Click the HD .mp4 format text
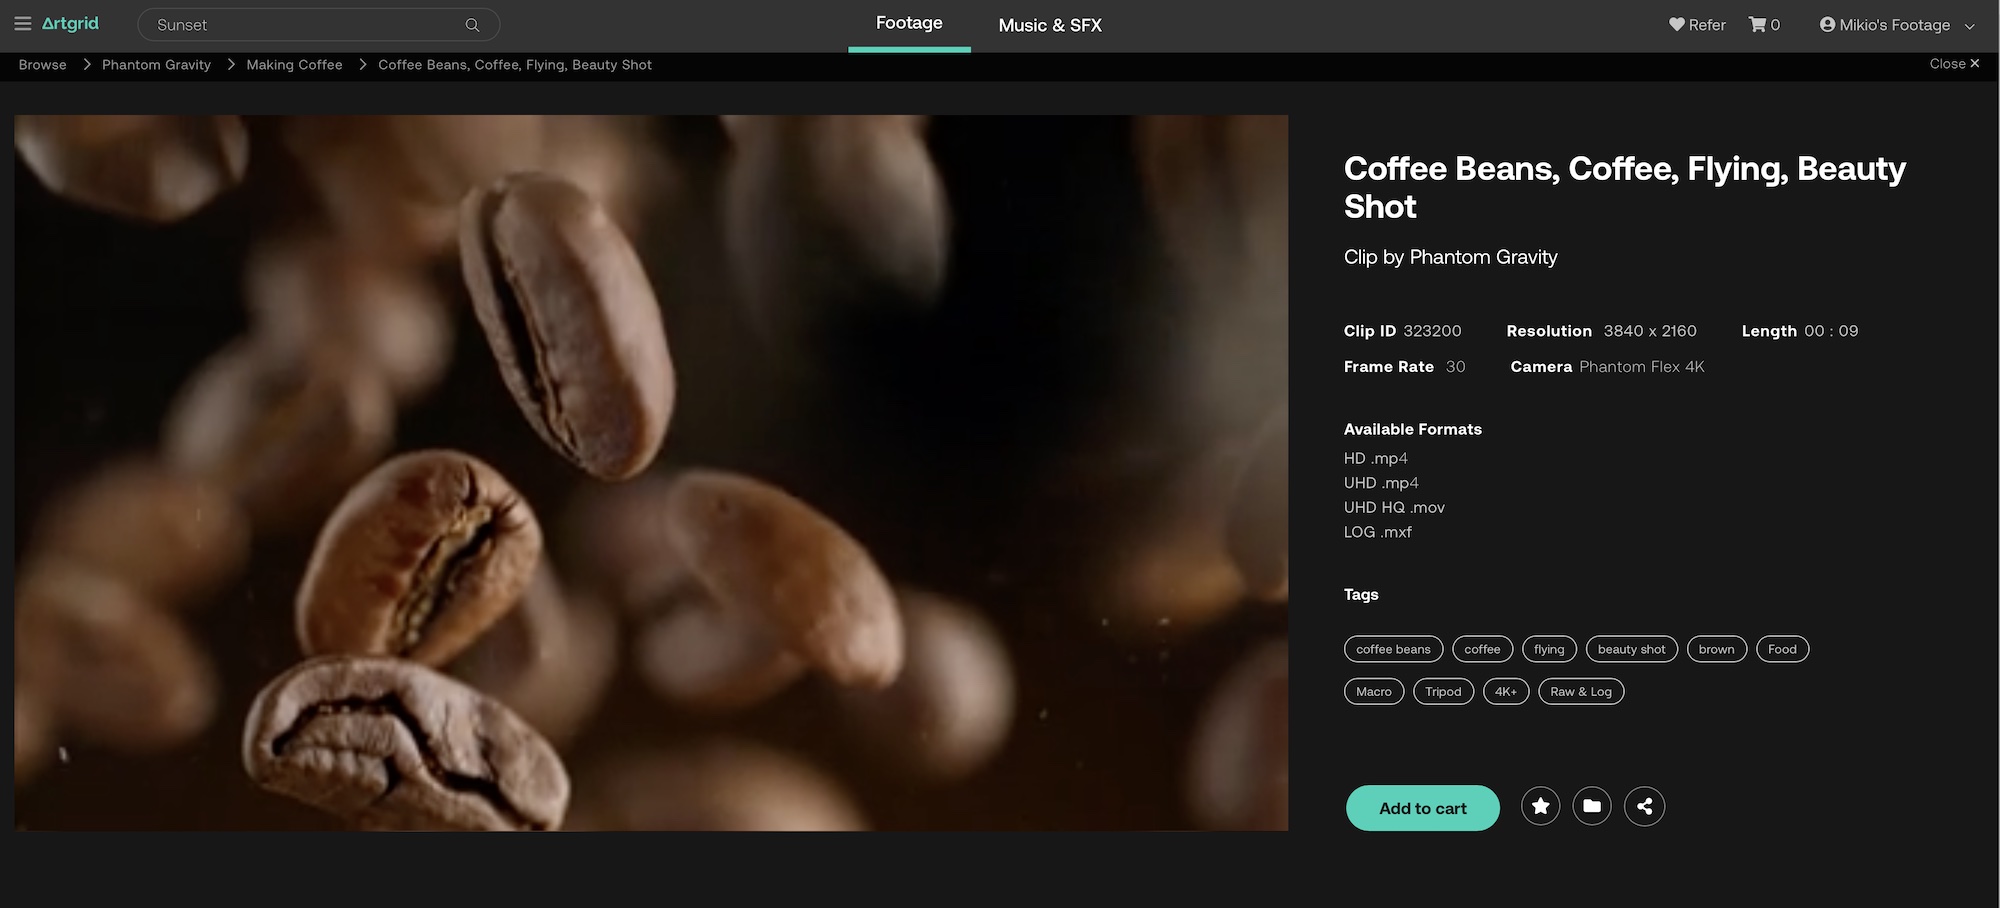This screenshot has height=908, width=2000. [x=1376, y=458]
